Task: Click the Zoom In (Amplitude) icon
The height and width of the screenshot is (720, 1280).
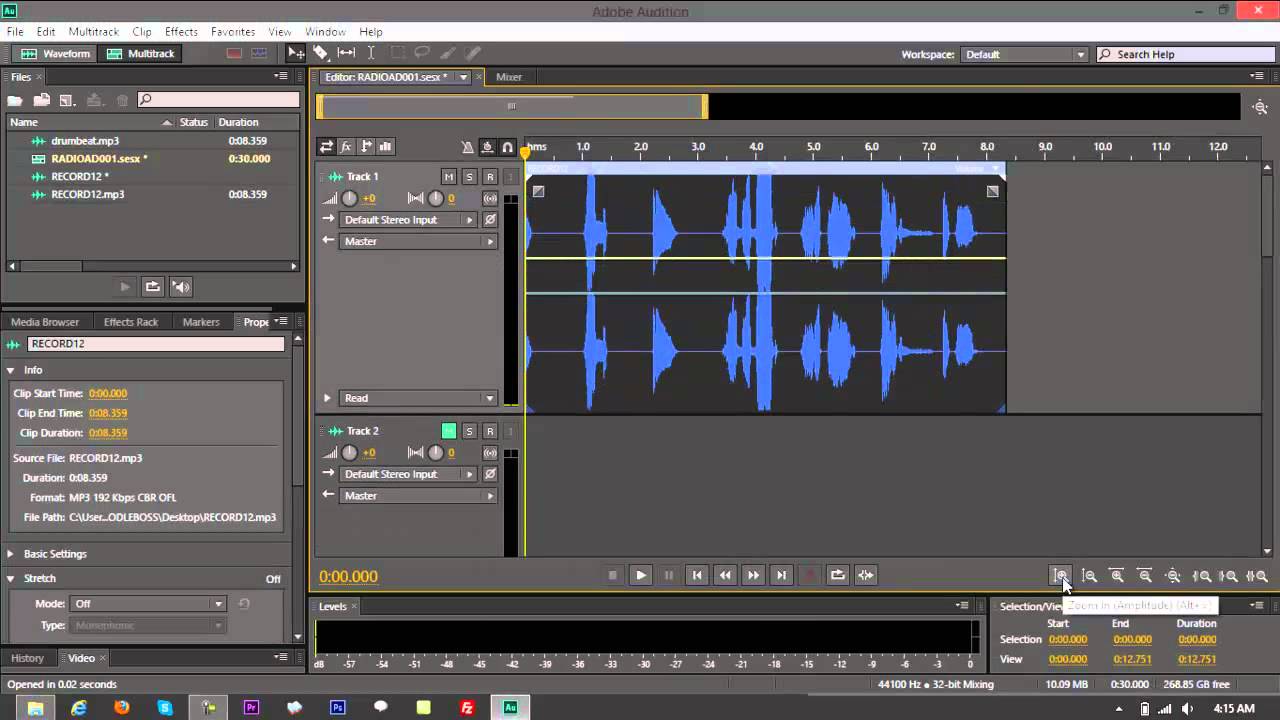Action: pos(1060,575)
